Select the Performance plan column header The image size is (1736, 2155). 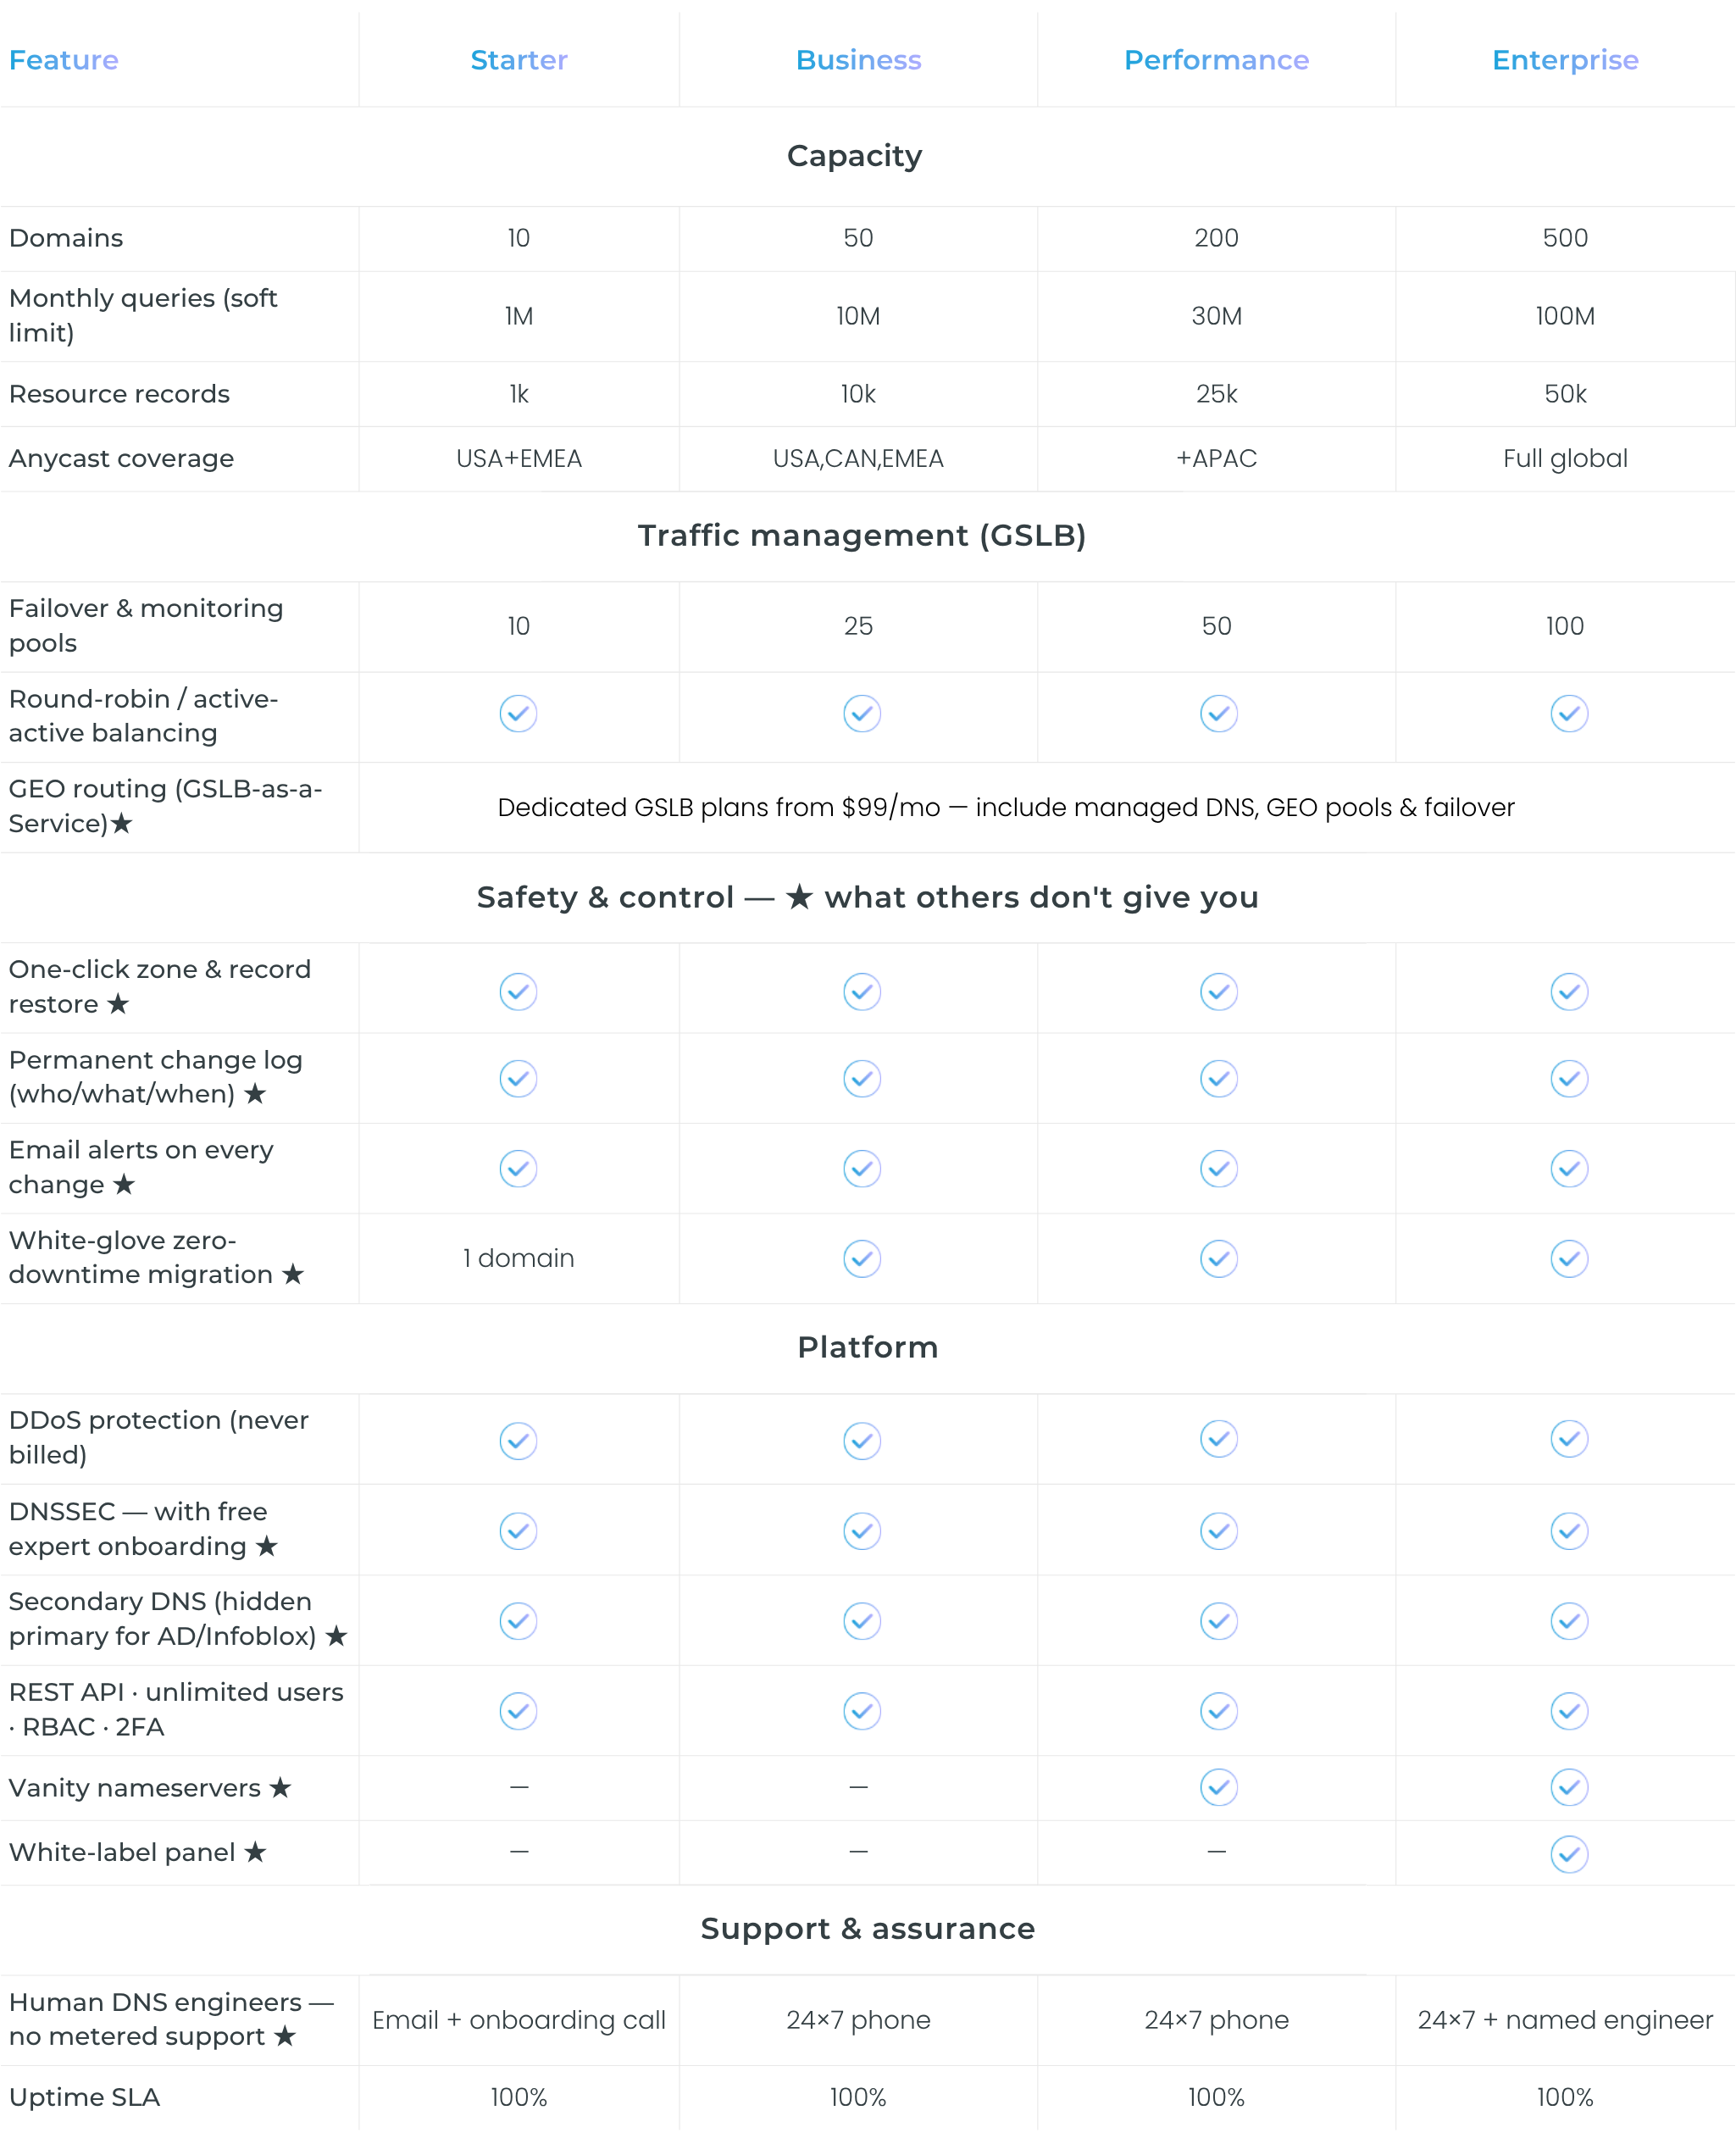coord(1216,60)
